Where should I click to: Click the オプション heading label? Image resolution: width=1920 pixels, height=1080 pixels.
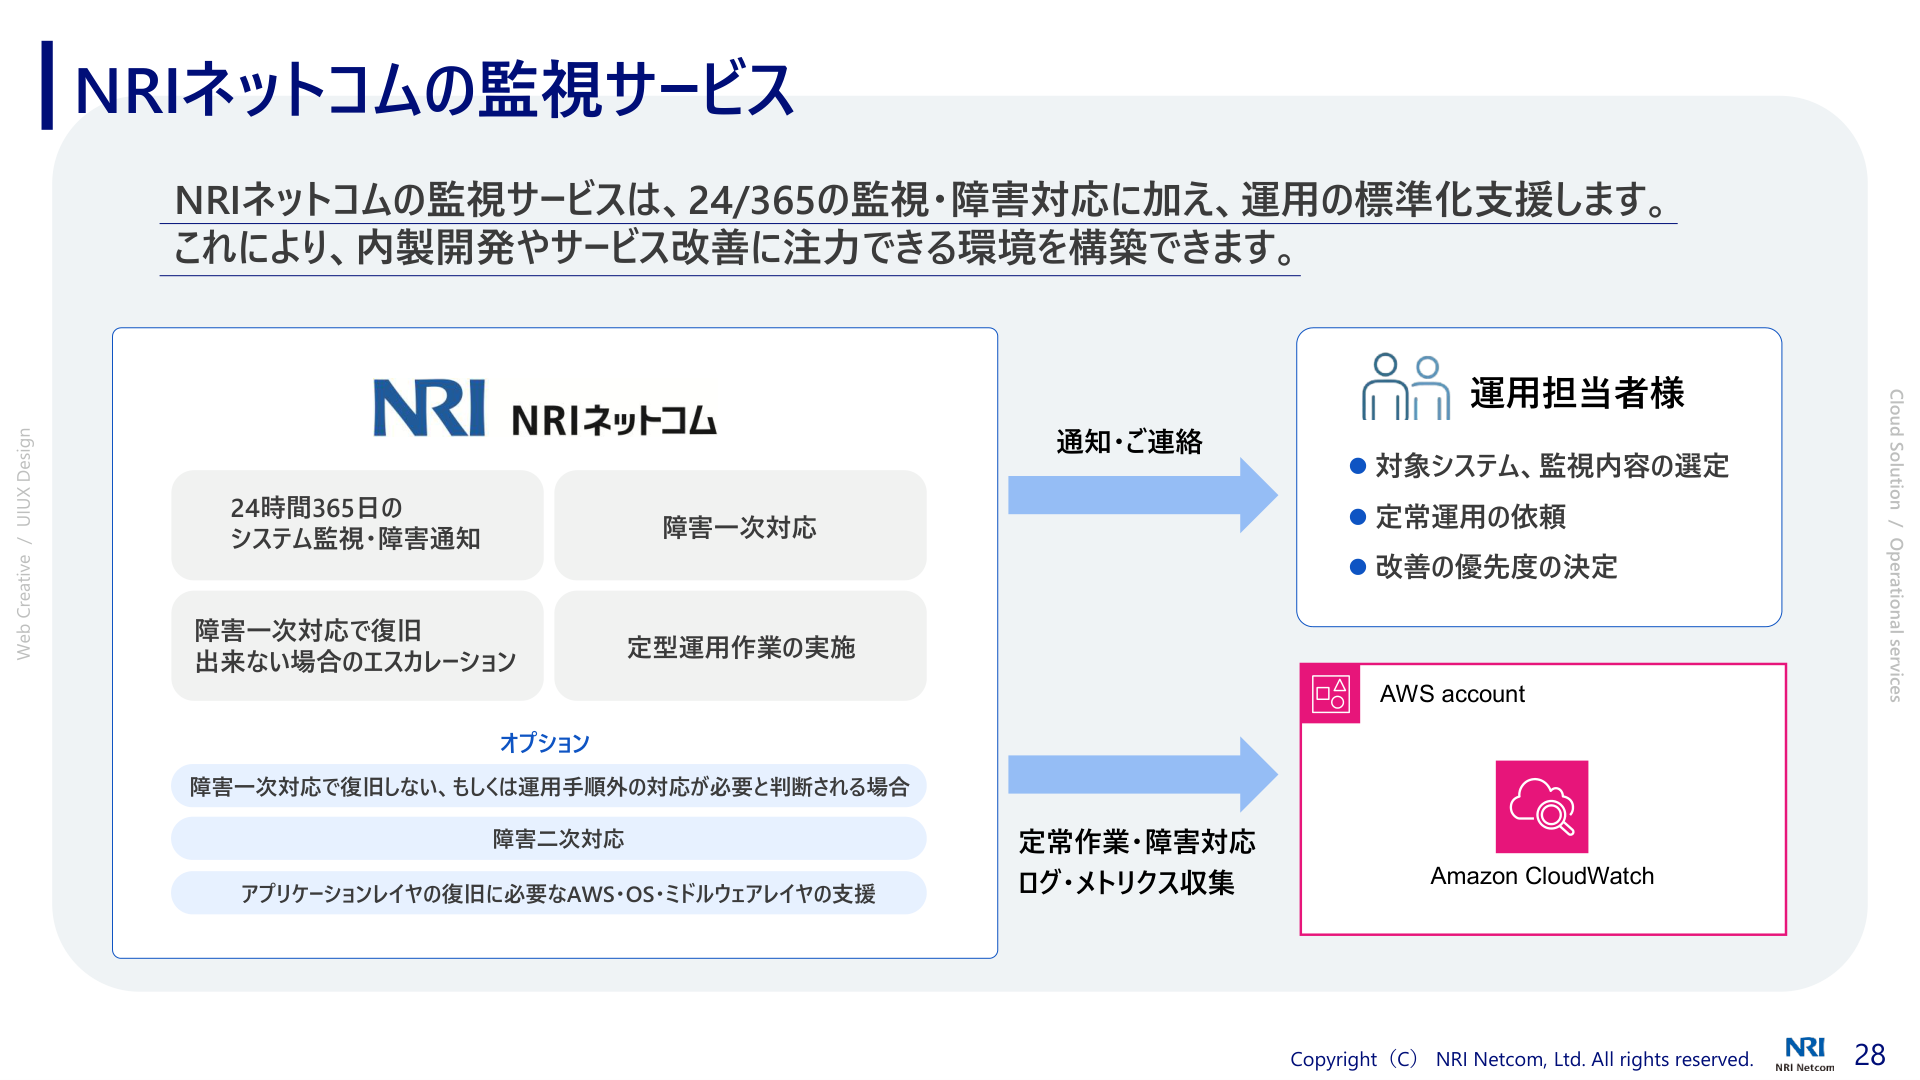pyautogui.click(x=544, y=742)
